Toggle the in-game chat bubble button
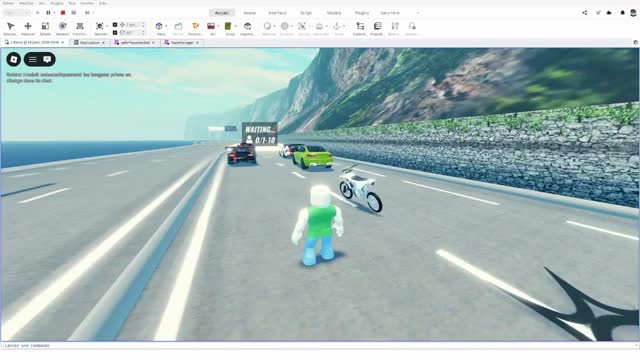640x360 pixels. point(47,60)
